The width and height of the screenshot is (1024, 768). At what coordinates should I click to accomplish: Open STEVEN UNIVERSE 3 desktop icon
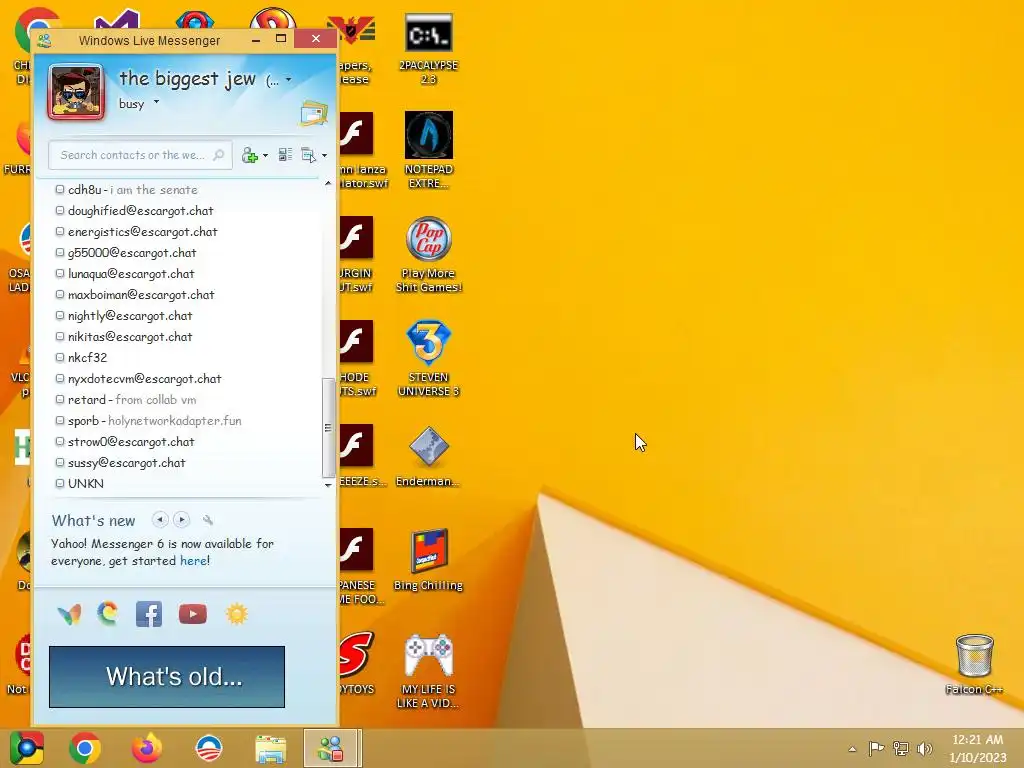click(x=428, y=358)
